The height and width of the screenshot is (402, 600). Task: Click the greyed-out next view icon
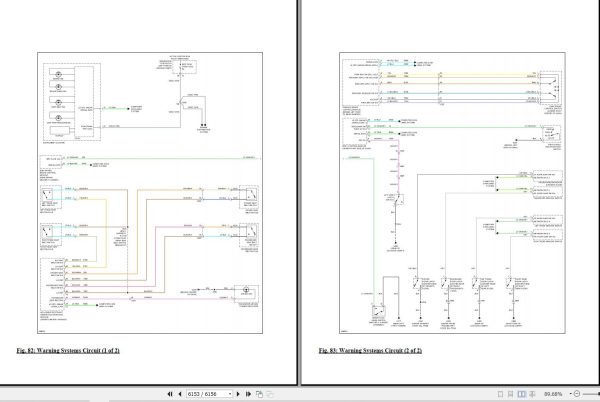[x=270, y=394]
